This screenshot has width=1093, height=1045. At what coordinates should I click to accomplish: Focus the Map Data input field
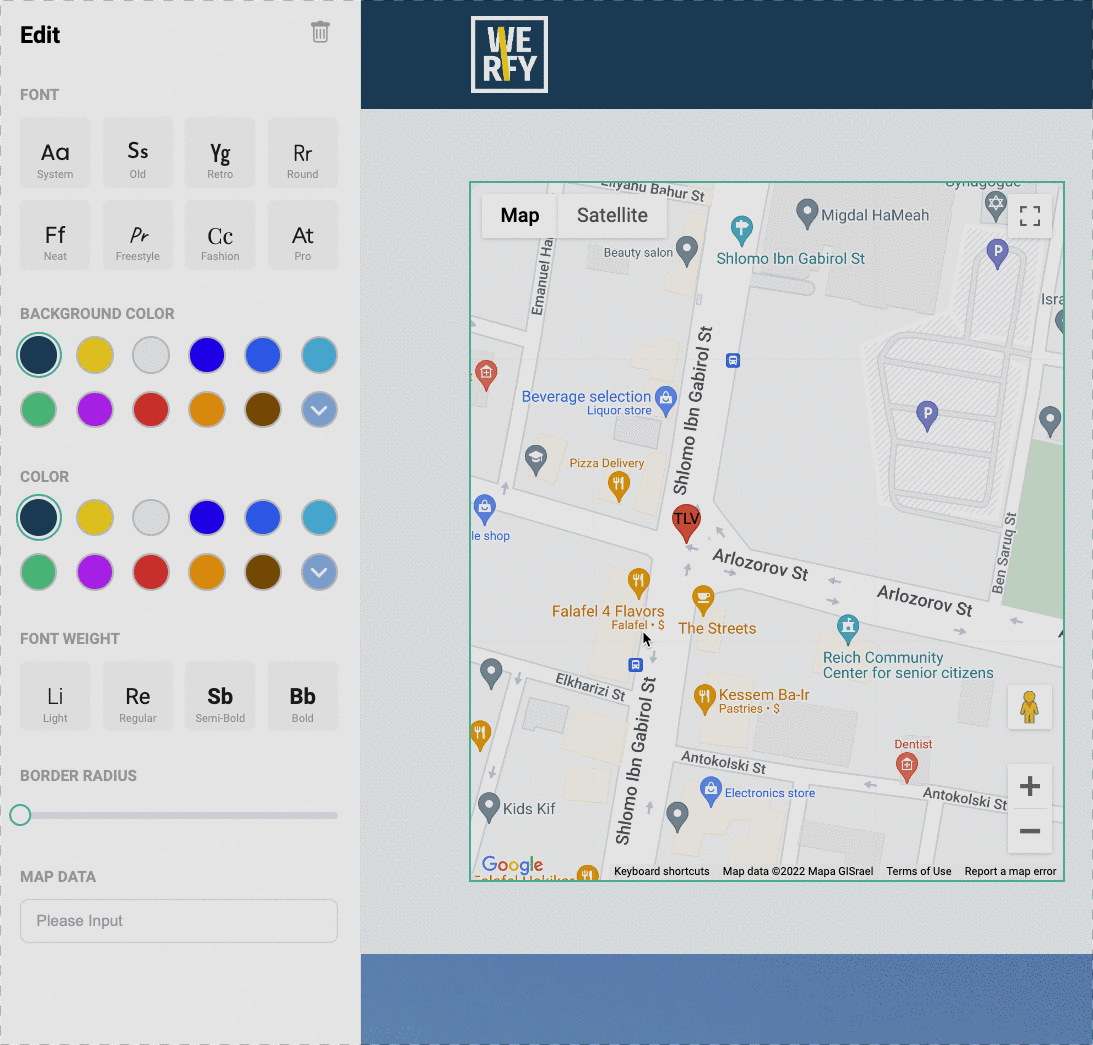point(178,921)
